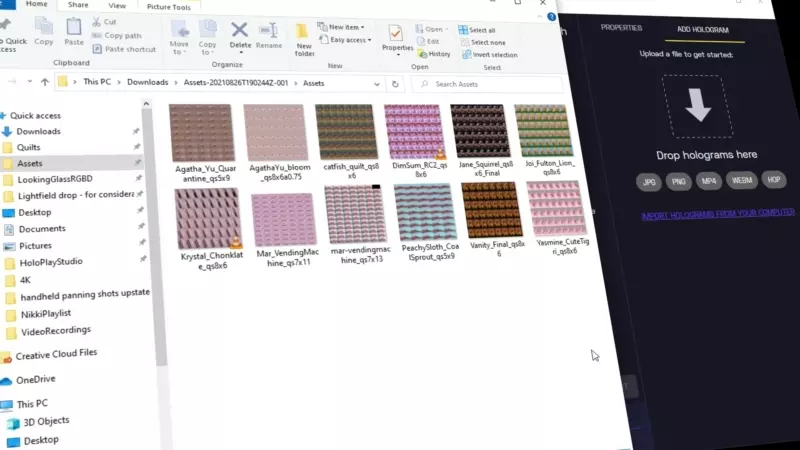Select the Vanity_Final_qs8x6 thumbnail
800x450 pixels.
tap(492, 210)
